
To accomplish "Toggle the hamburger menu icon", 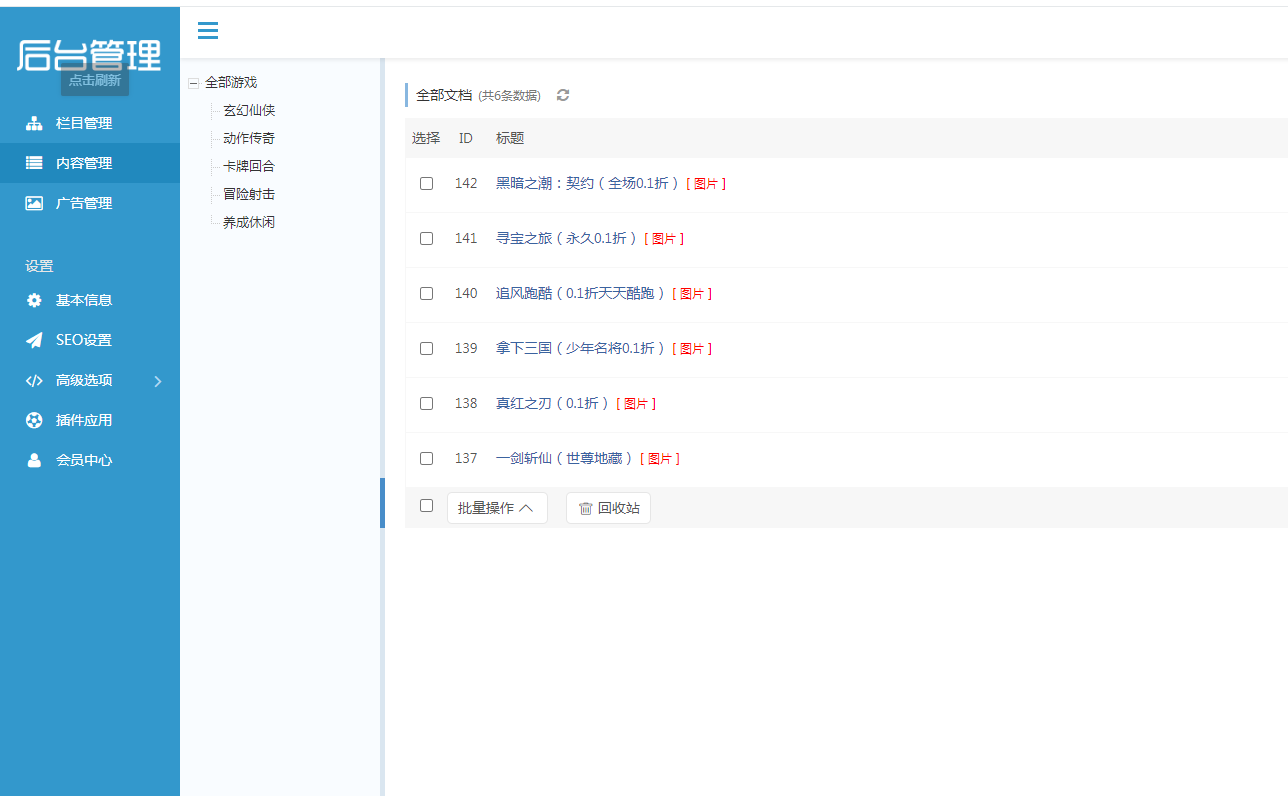I will 208,31.
